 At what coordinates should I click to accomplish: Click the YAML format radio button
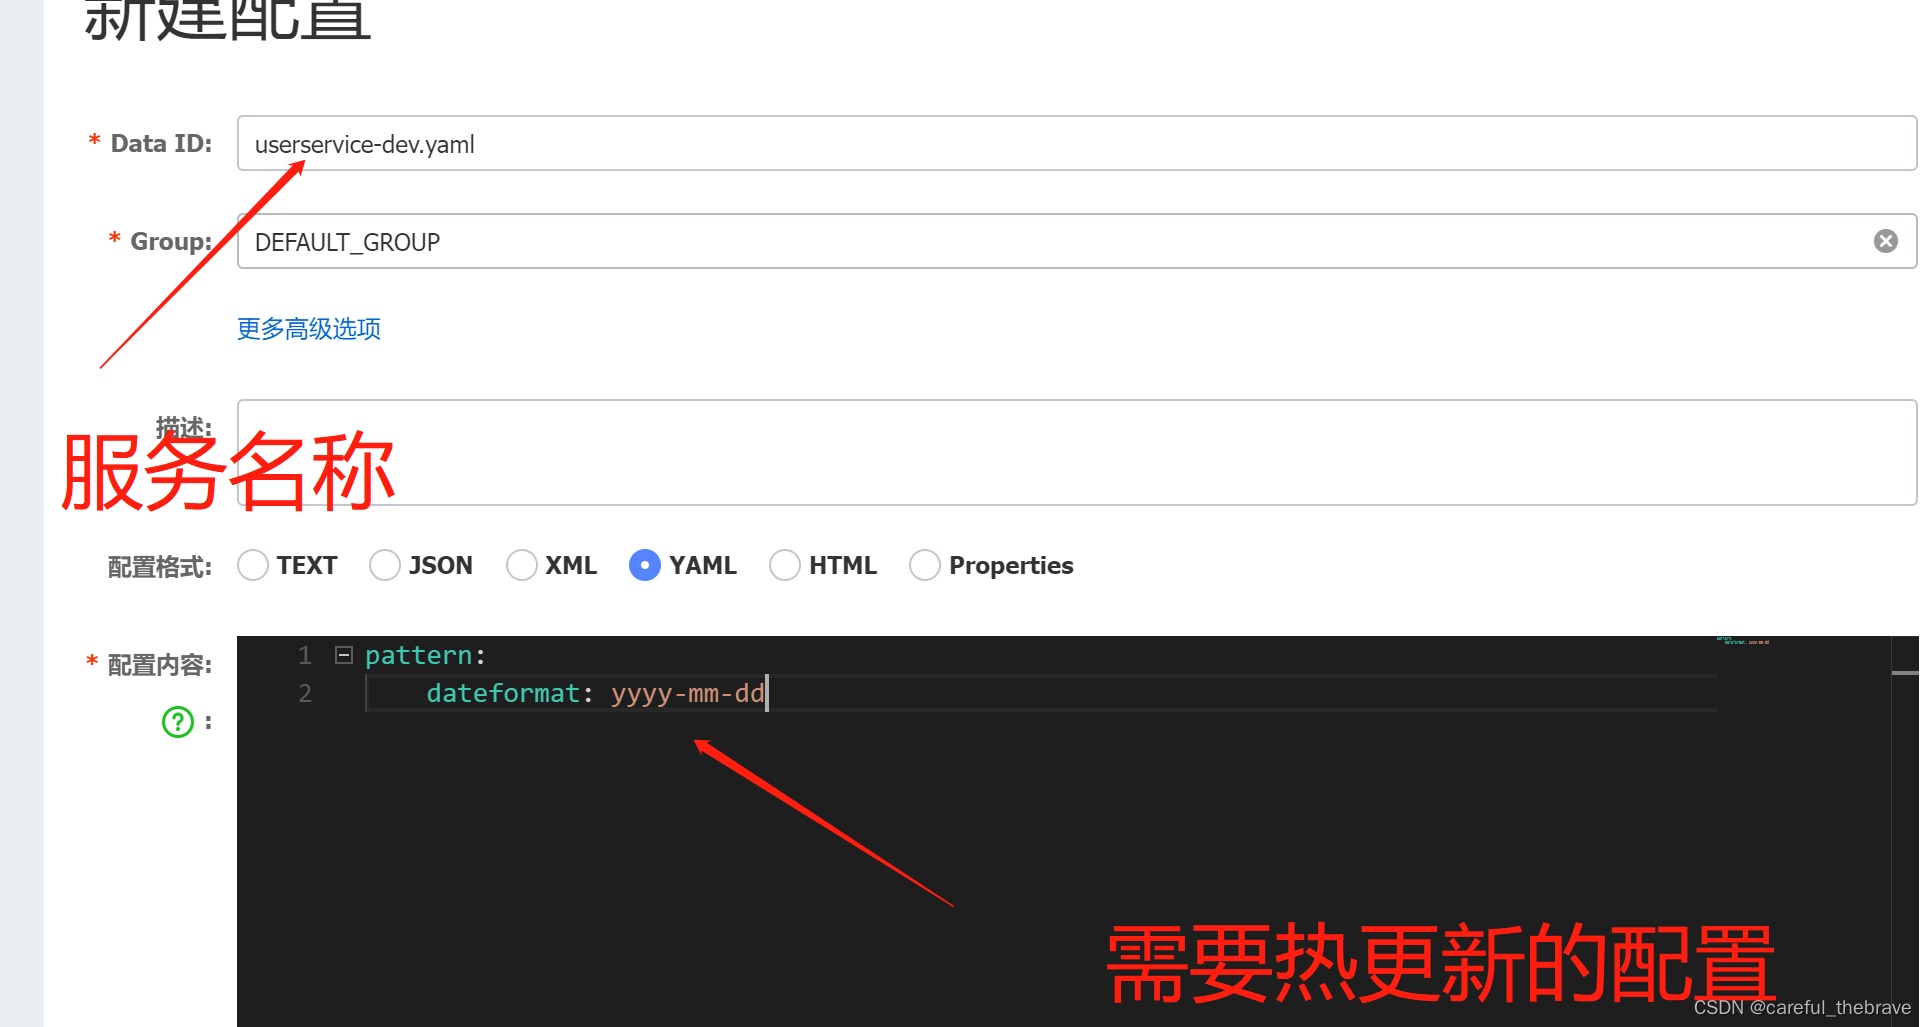point(645,565)
